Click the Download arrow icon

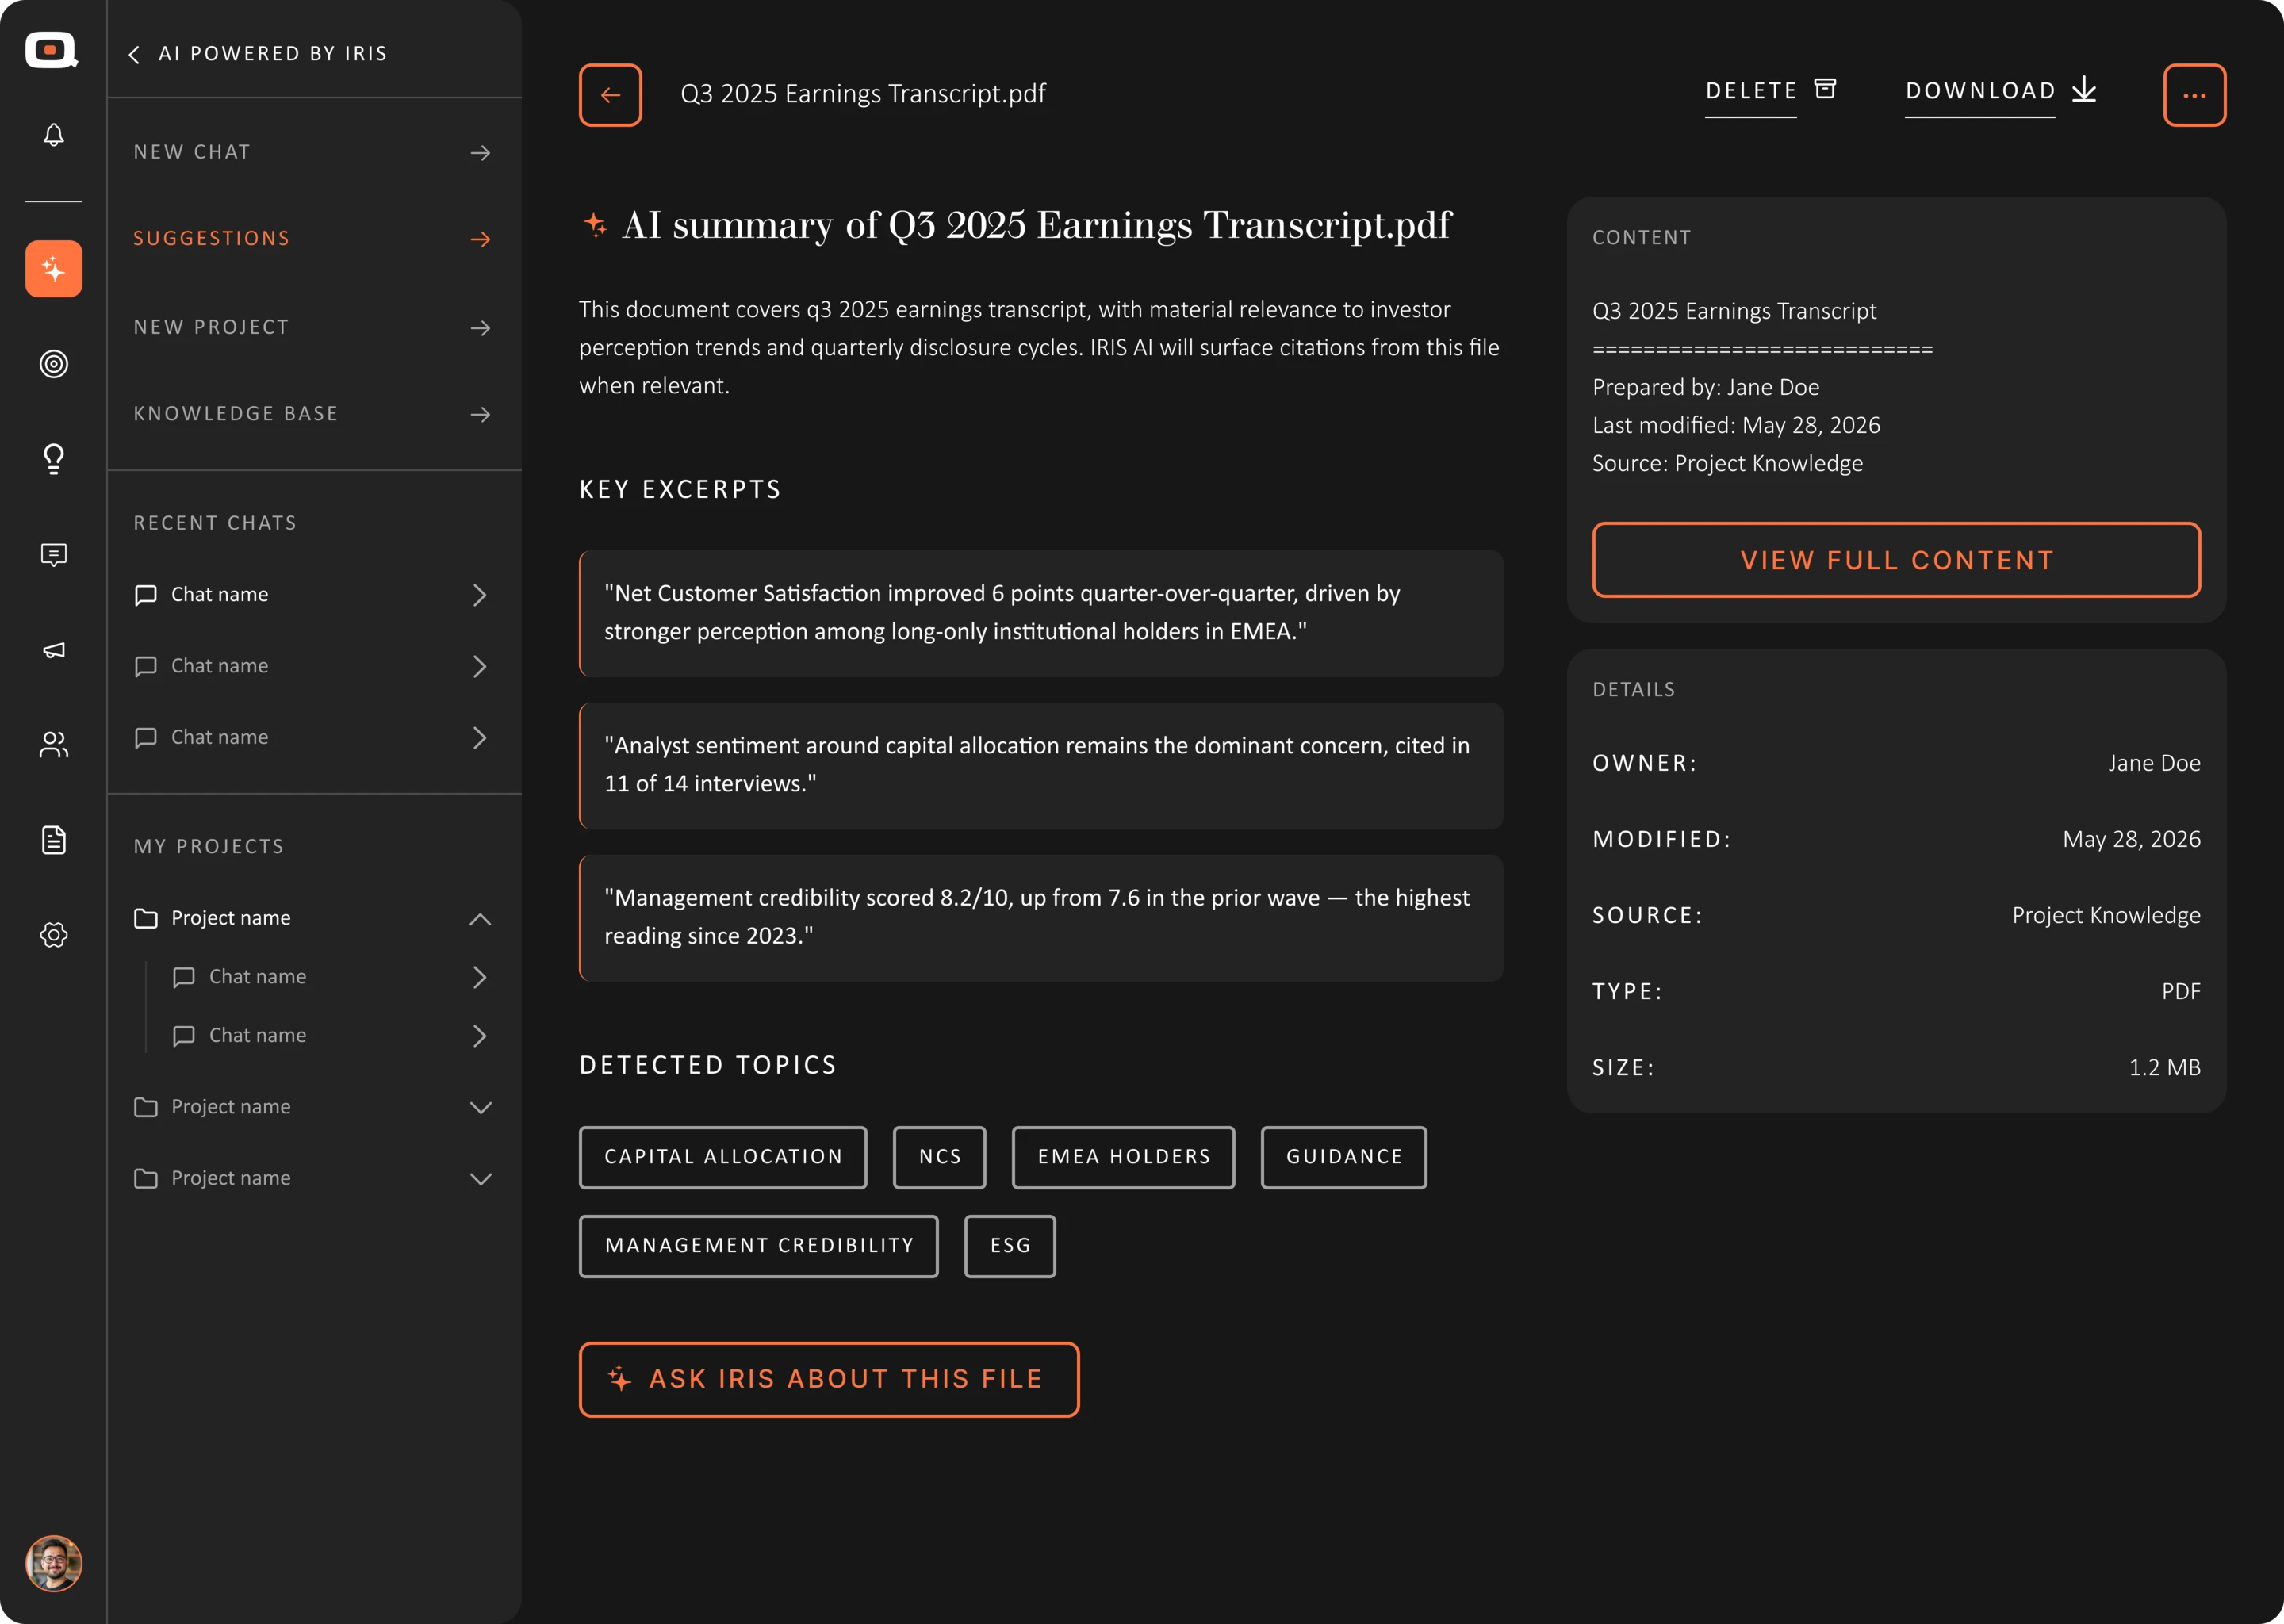click(x=2084, y=90)
